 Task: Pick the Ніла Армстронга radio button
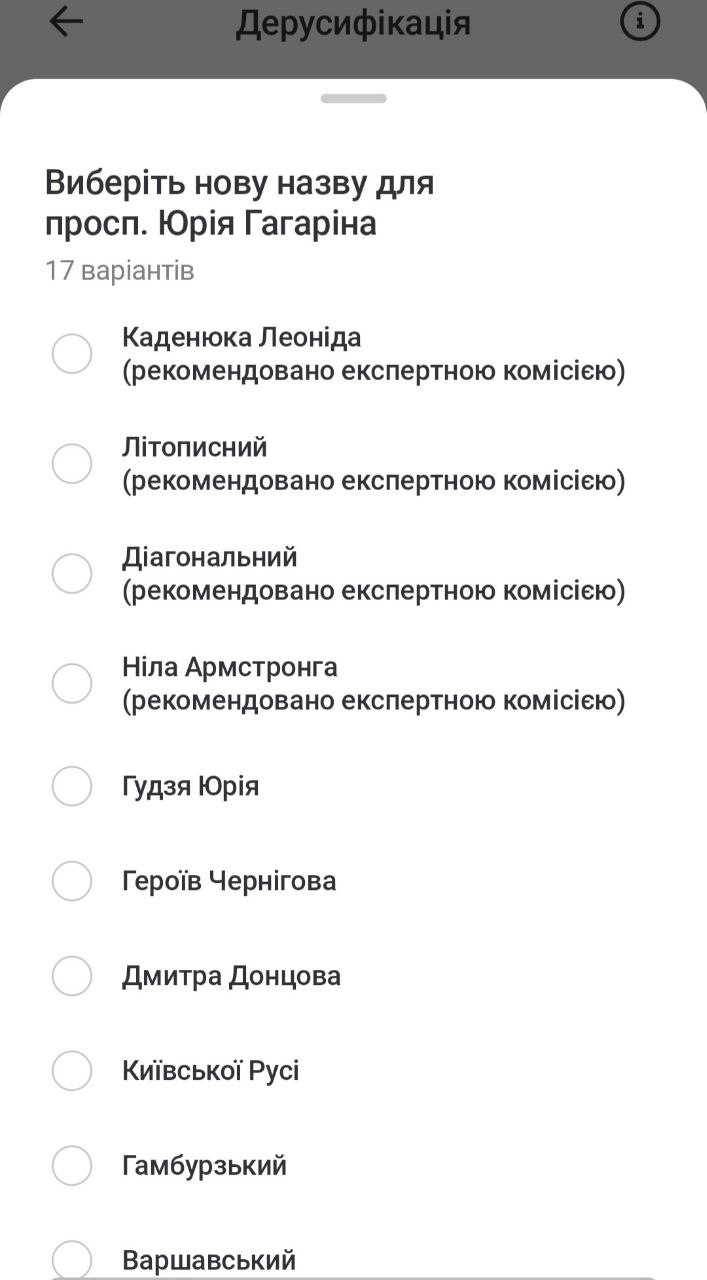tap(72, 684)
